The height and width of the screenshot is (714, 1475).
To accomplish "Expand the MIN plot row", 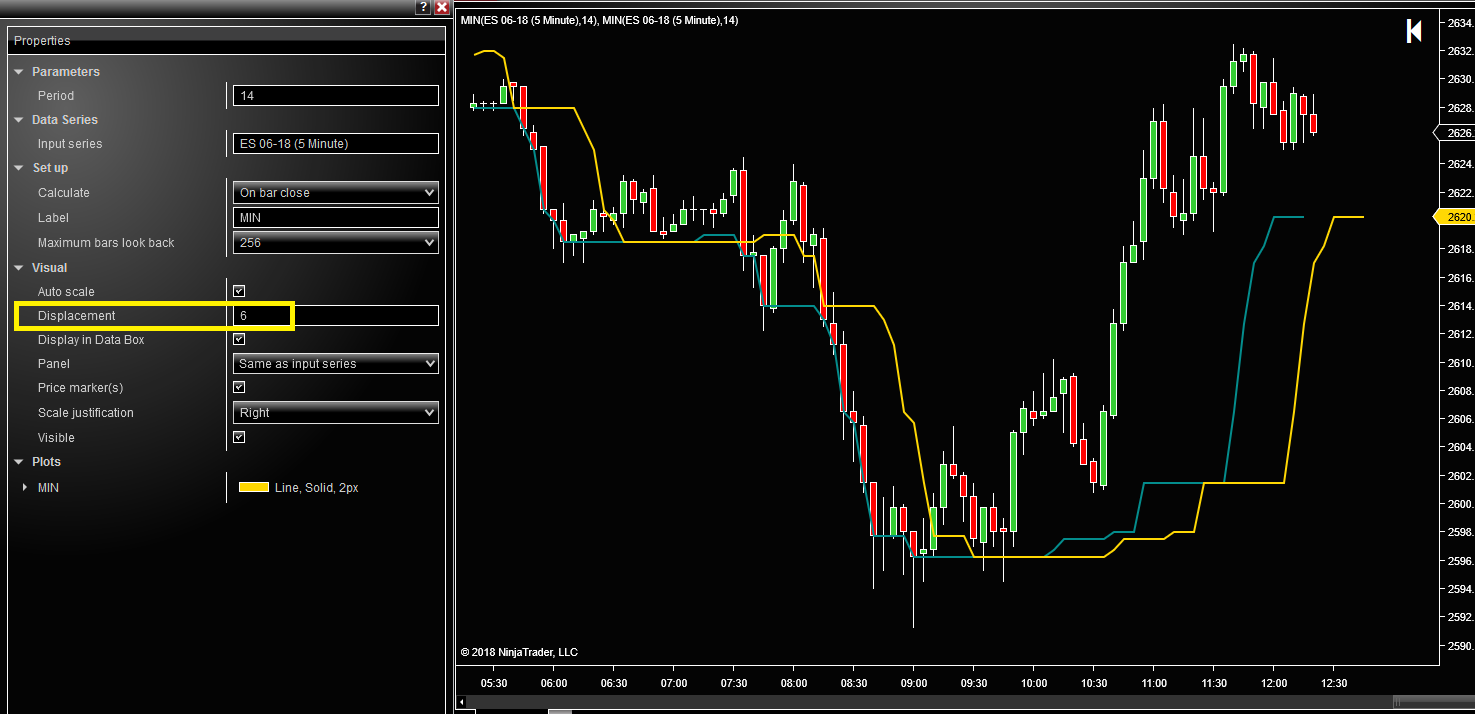I will click(x=25, y=488).
